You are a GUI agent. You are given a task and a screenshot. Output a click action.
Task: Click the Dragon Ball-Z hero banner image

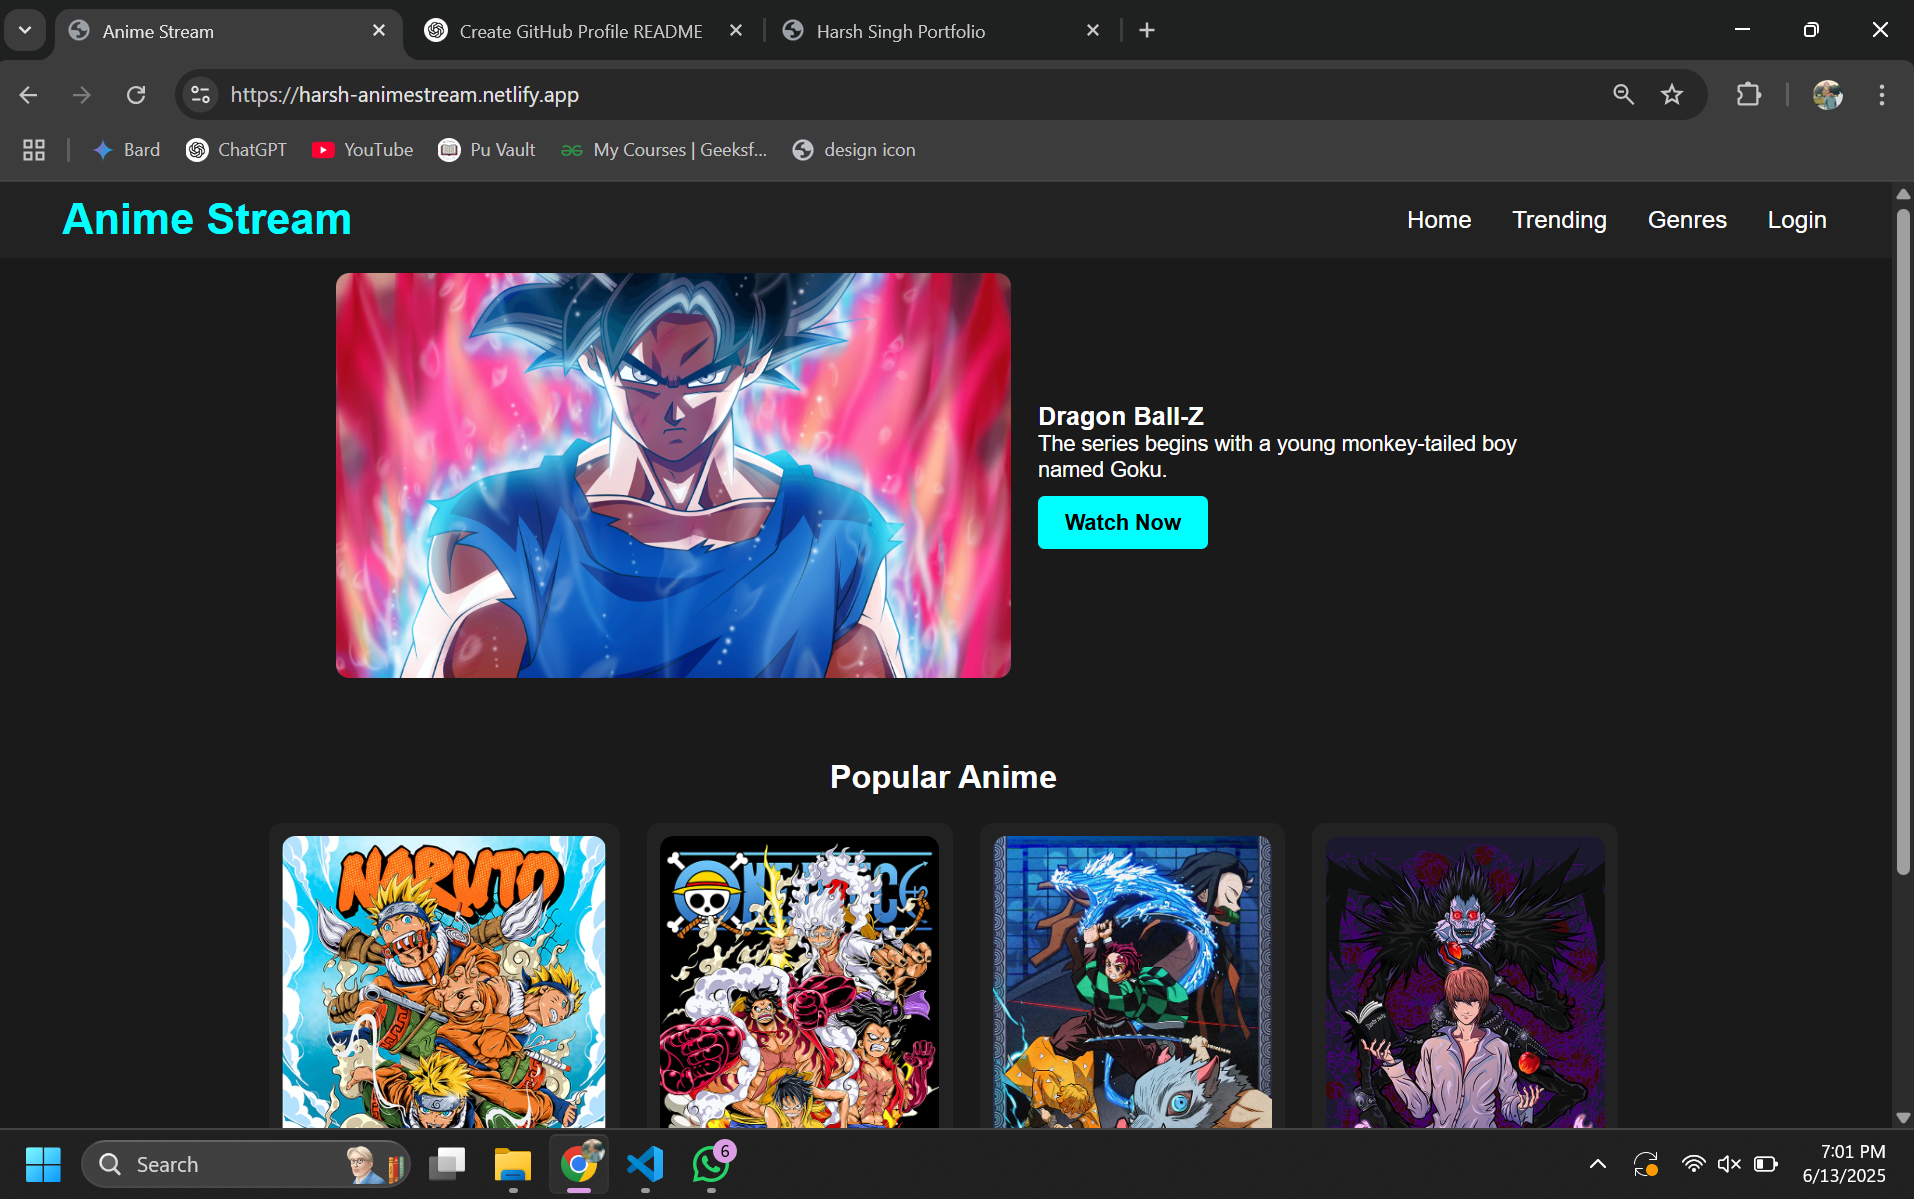click(x=673, y=475)
